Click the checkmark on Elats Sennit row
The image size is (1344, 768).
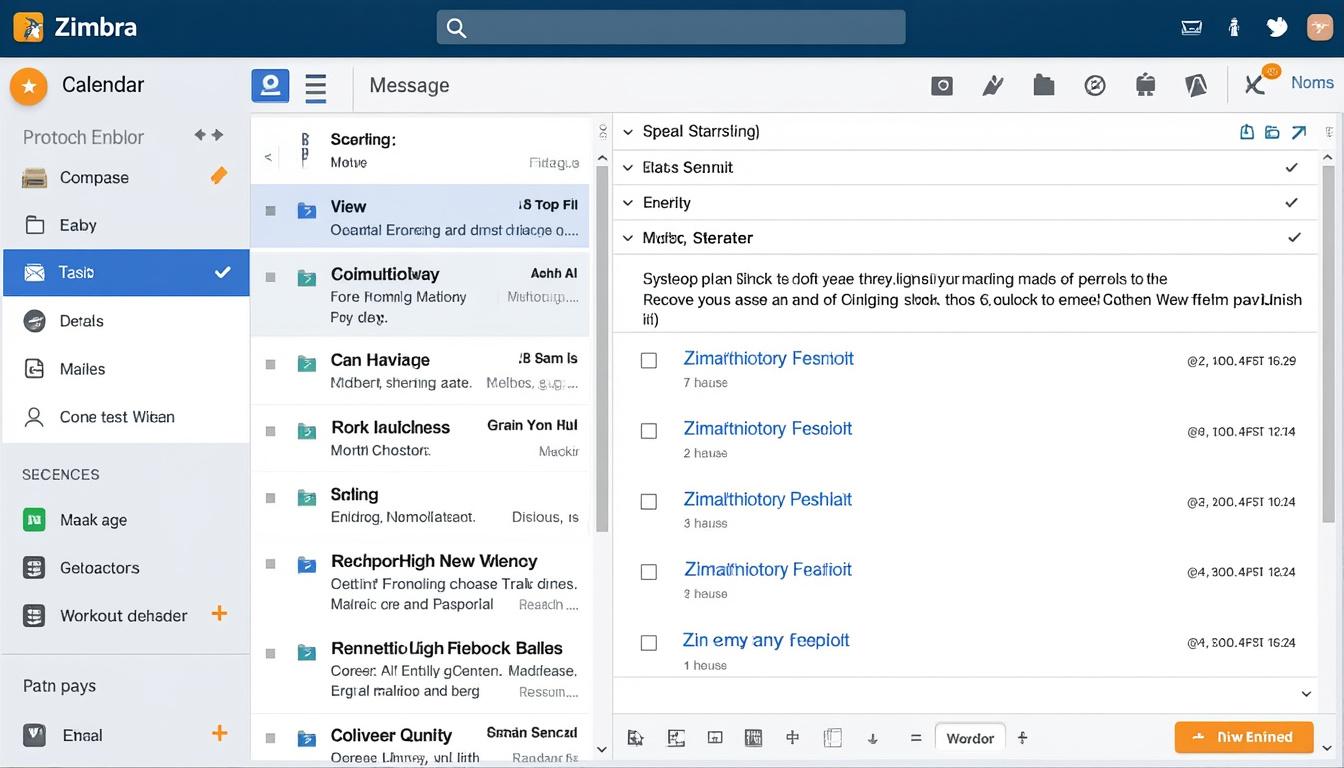point(1292,168)
